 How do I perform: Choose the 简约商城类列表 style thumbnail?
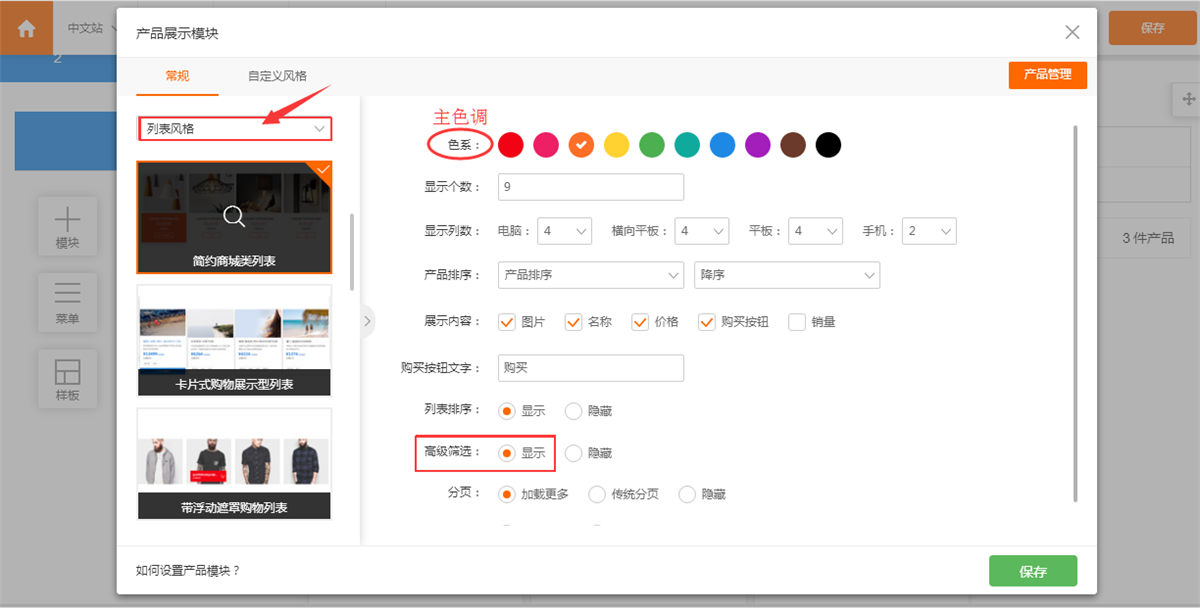(234, 218)
